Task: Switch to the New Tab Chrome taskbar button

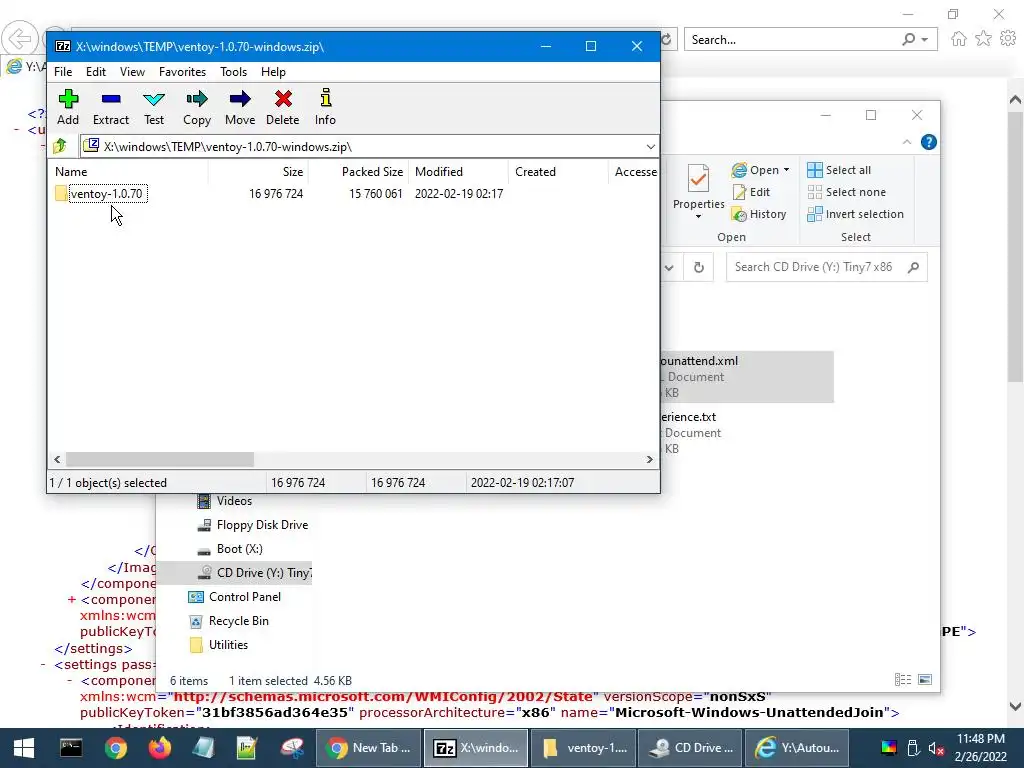Action: coord(370,748)
